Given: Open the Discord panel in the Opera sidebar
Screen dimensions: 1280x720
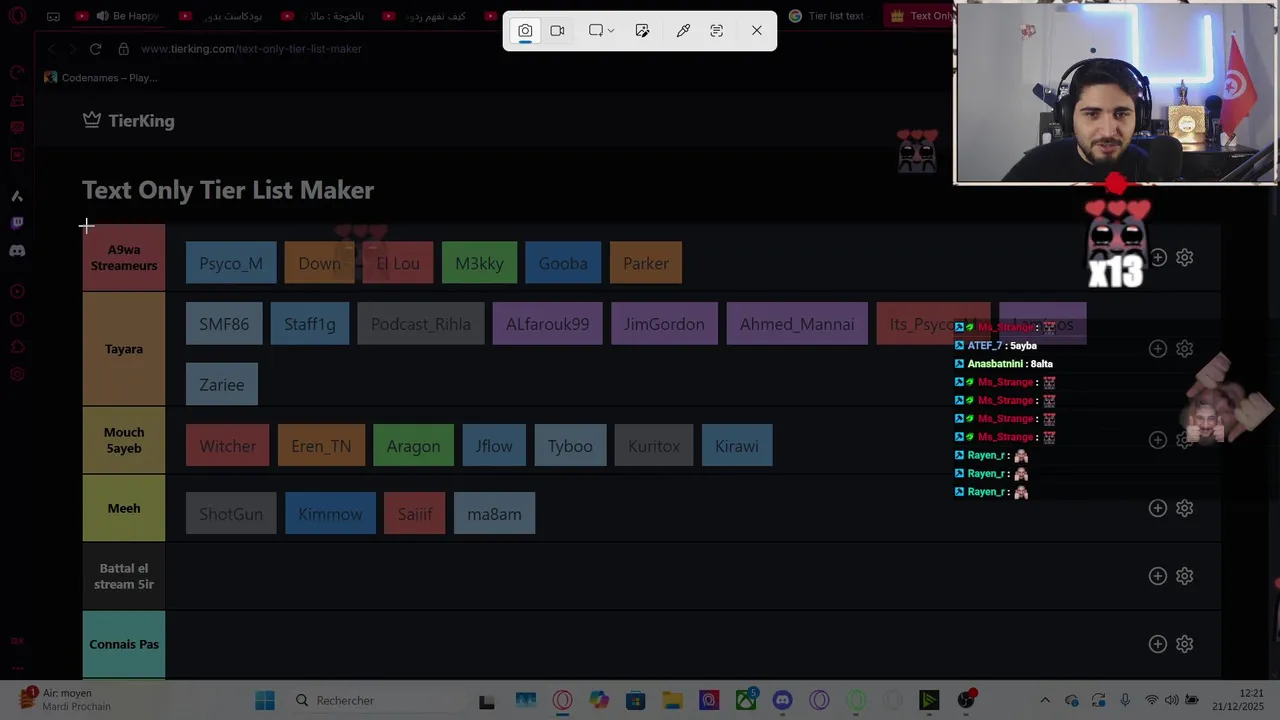Looking at the screenshot, I should (17, 251).
